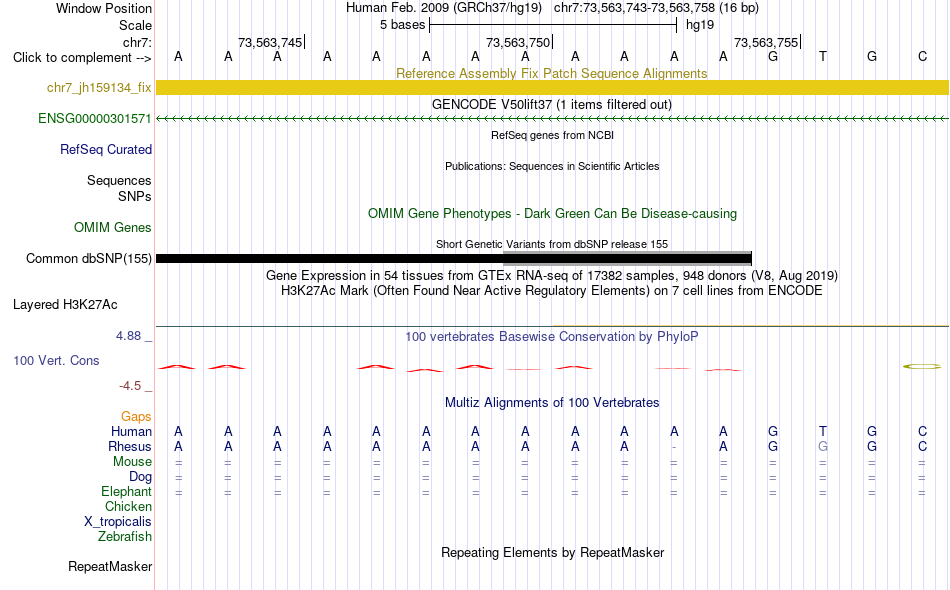The height and width of the screenshot is (590, 950).
Task: Click the Gaps label in Multiz track
Action: click(x=136, y=417)
